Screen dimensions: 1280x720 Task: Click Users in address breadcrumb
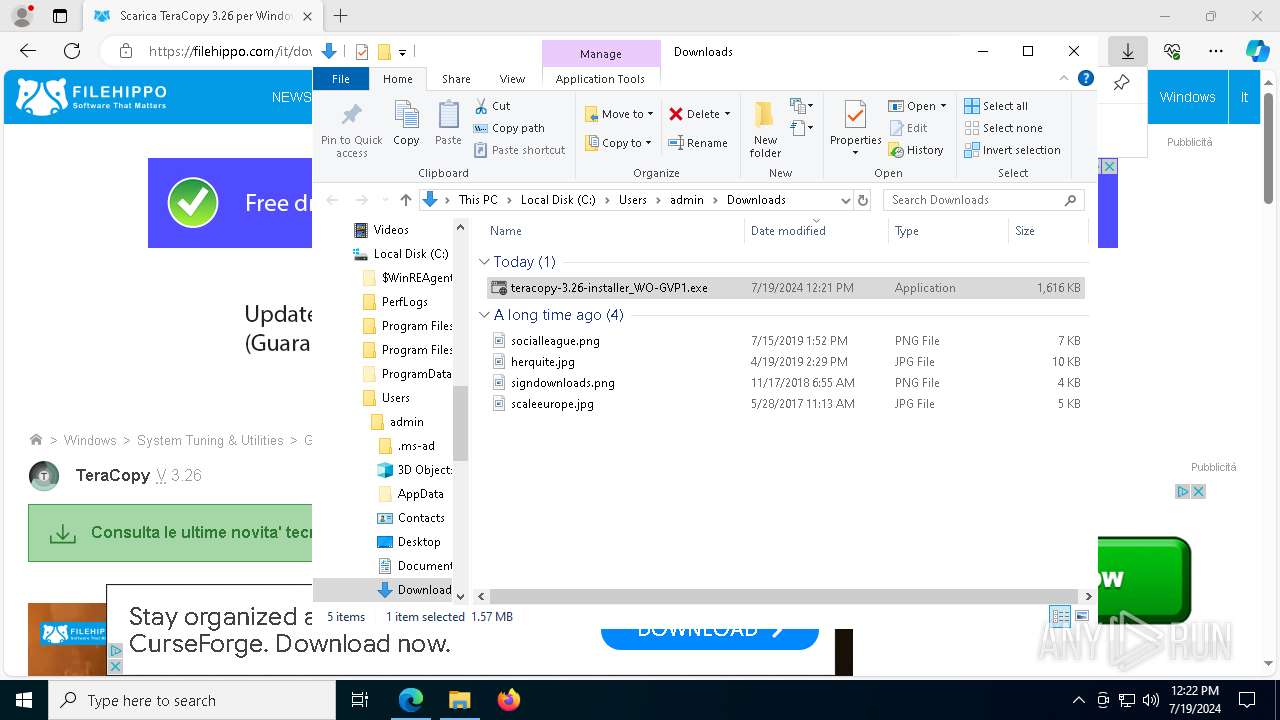click(x=633, y=200)
